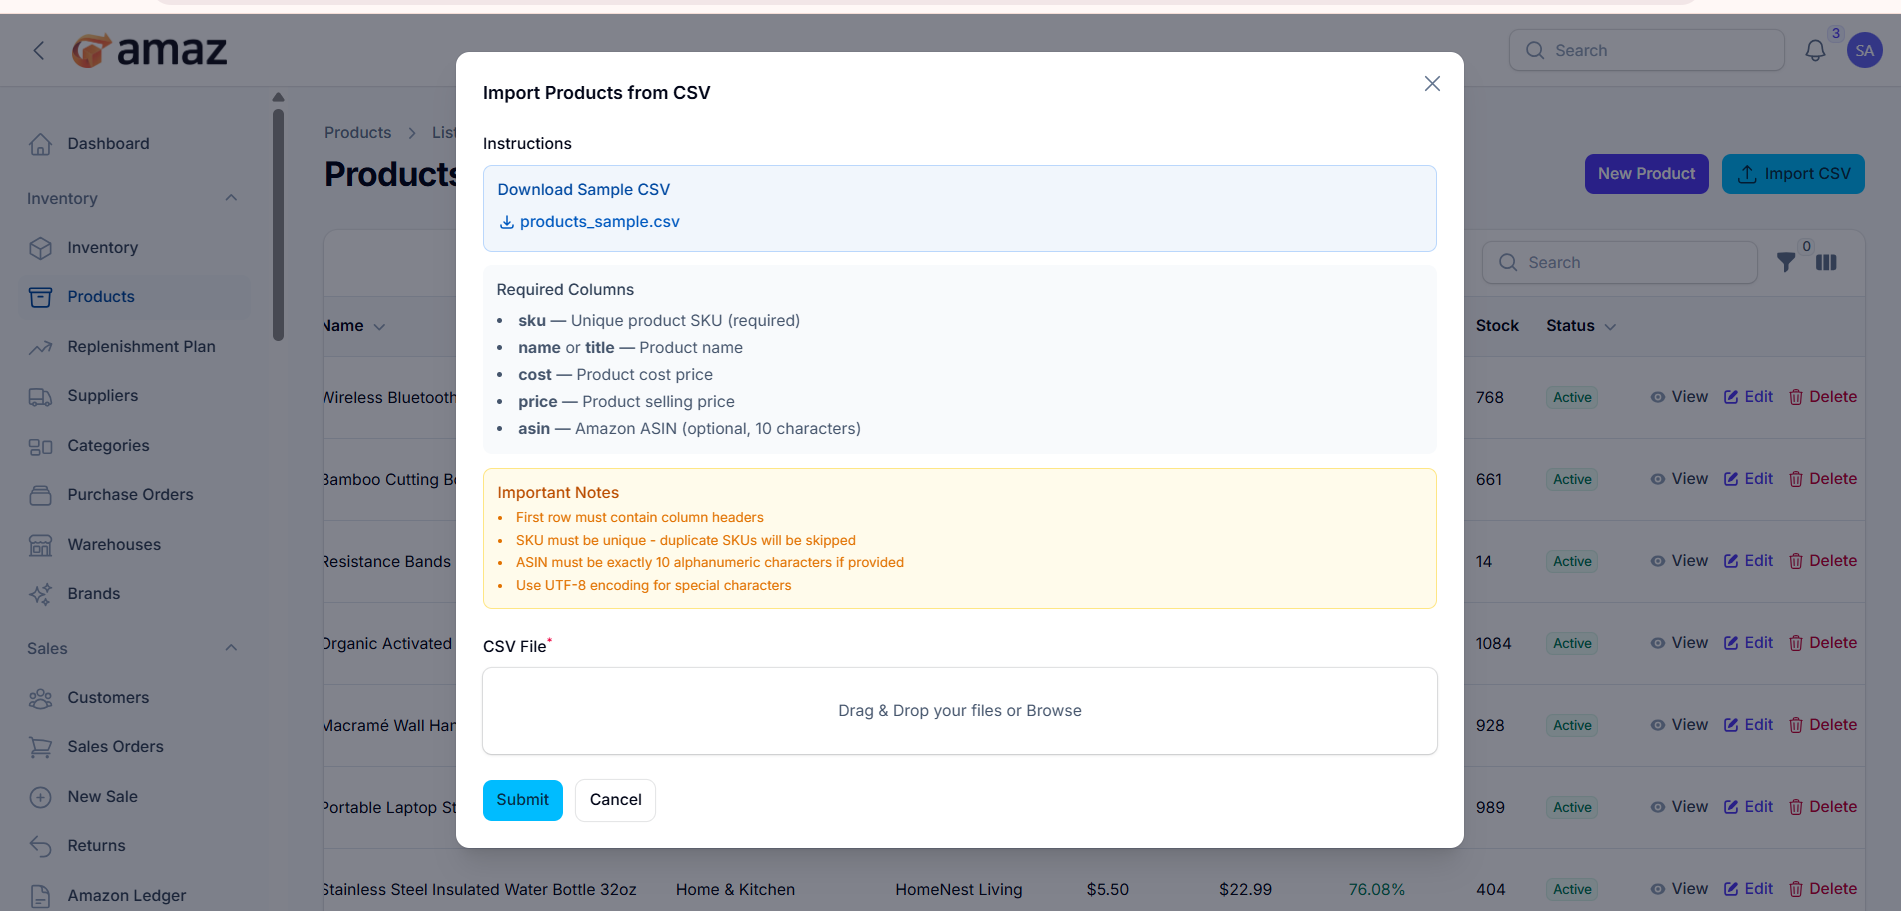
Task: Click the Cancel button
Action: [x=615, y=800]
